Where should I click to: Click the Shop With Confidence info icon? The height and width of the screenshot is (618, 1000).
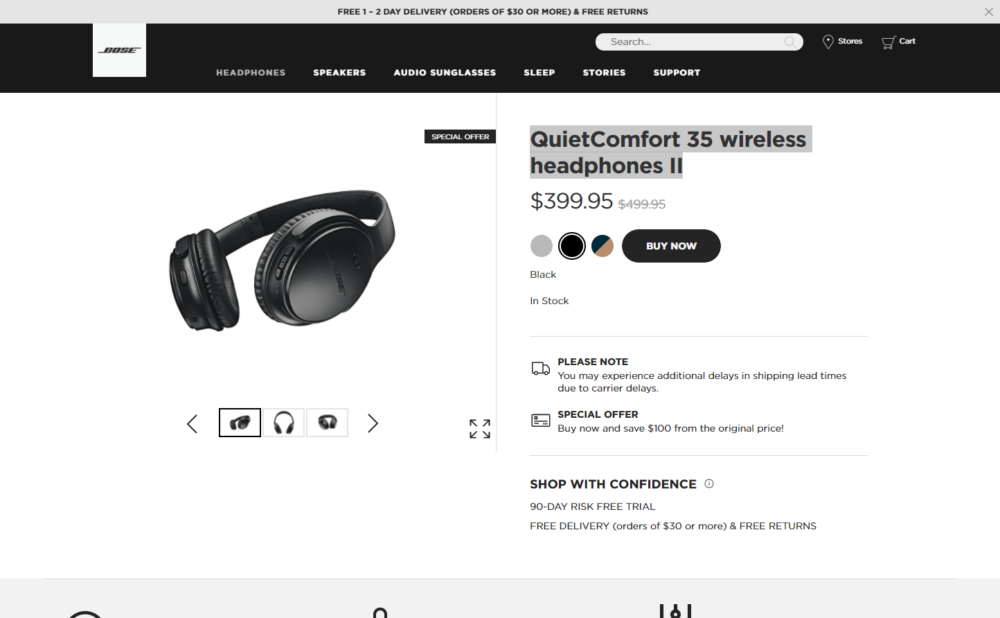point(709,484)
